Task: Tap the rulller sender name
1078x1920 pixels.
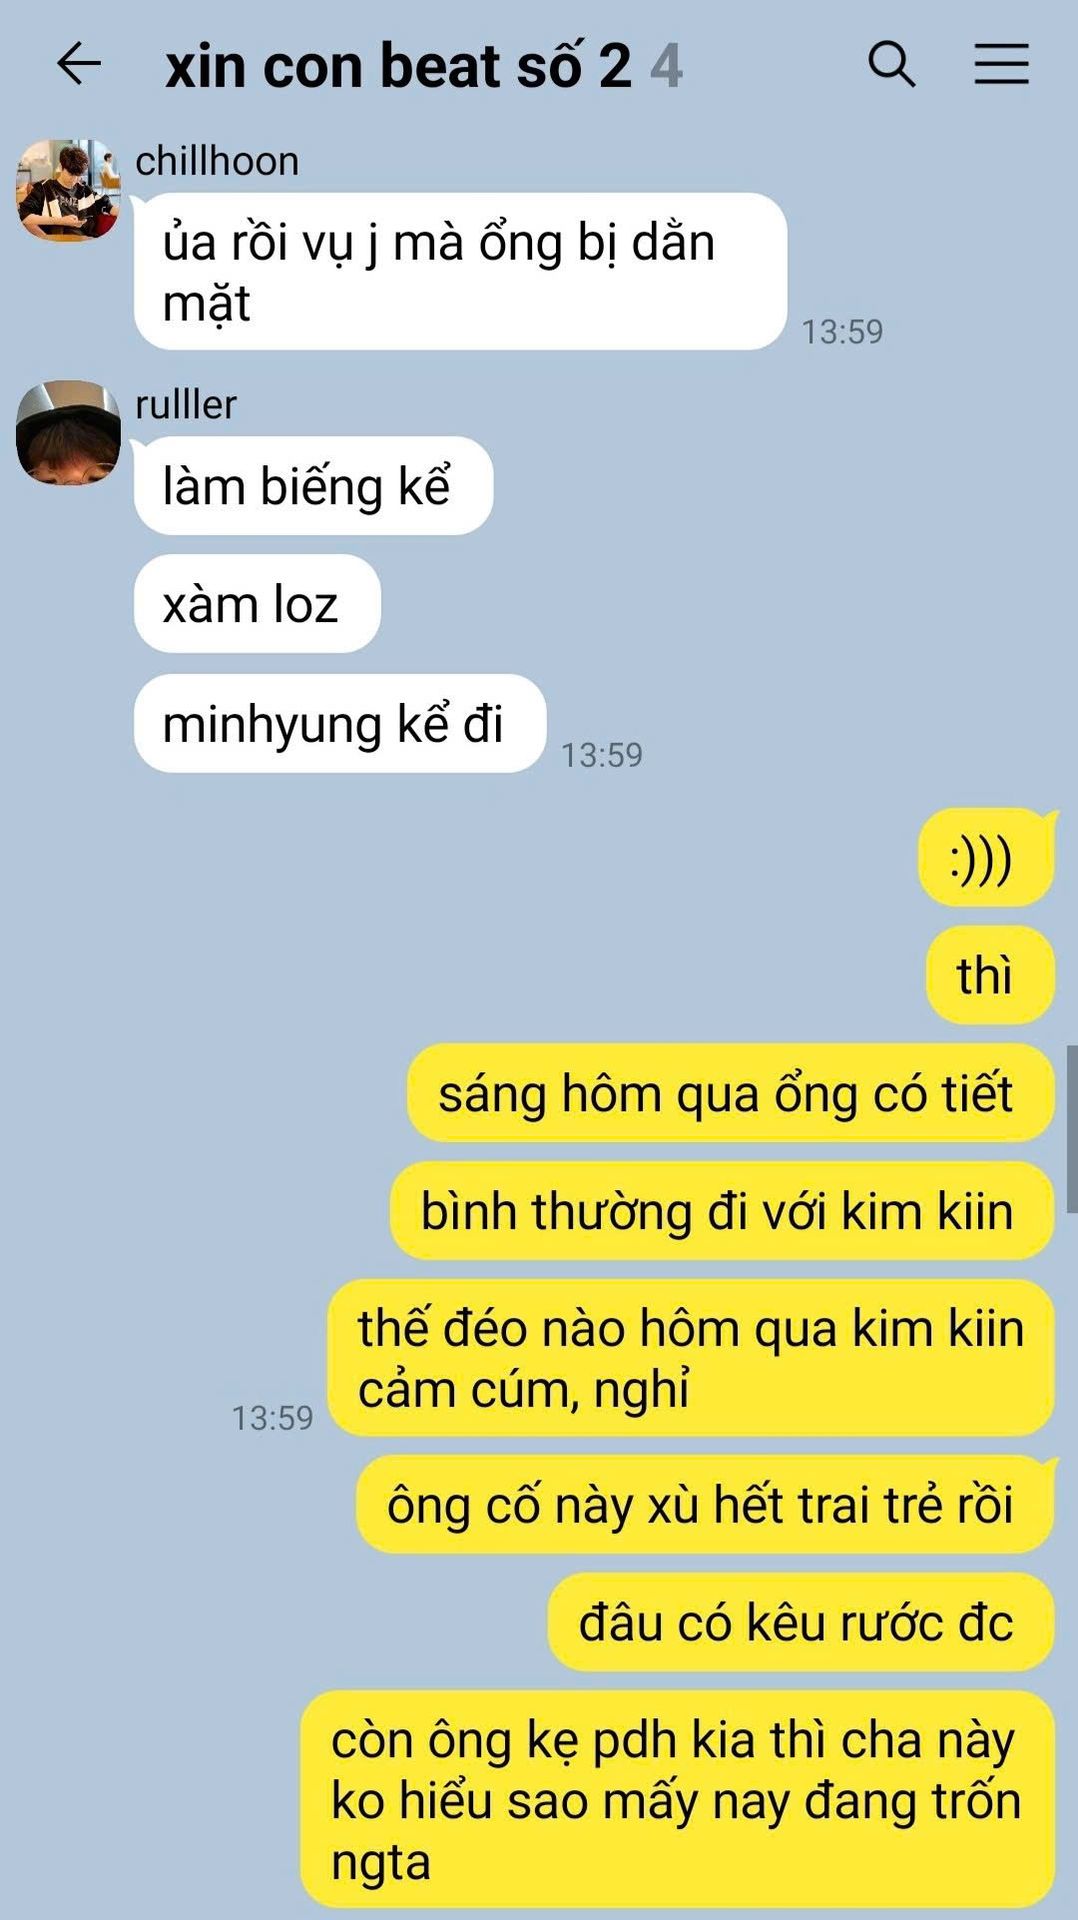Action: coord(186,405)
